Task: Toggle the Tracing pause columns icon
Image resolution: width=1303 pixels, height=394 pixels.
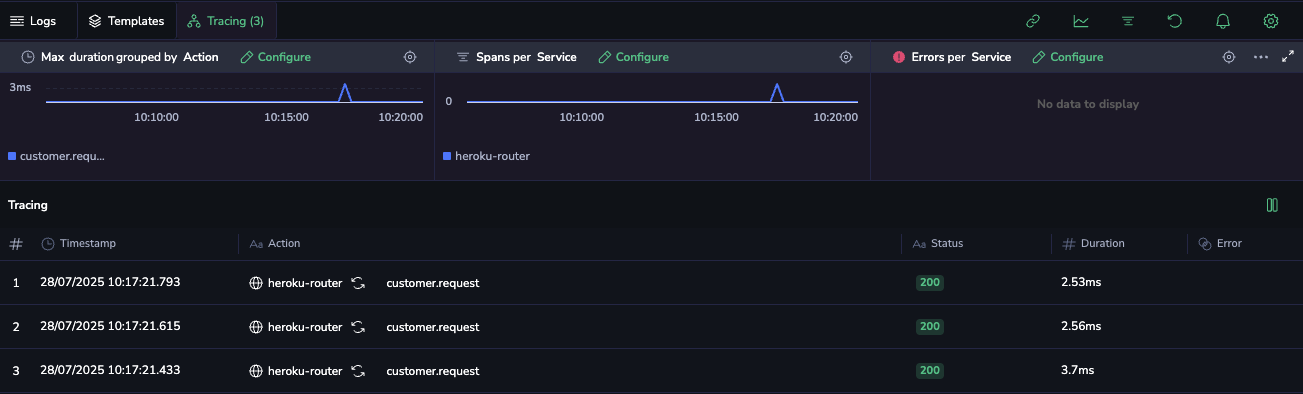Action: [1272, 205]
